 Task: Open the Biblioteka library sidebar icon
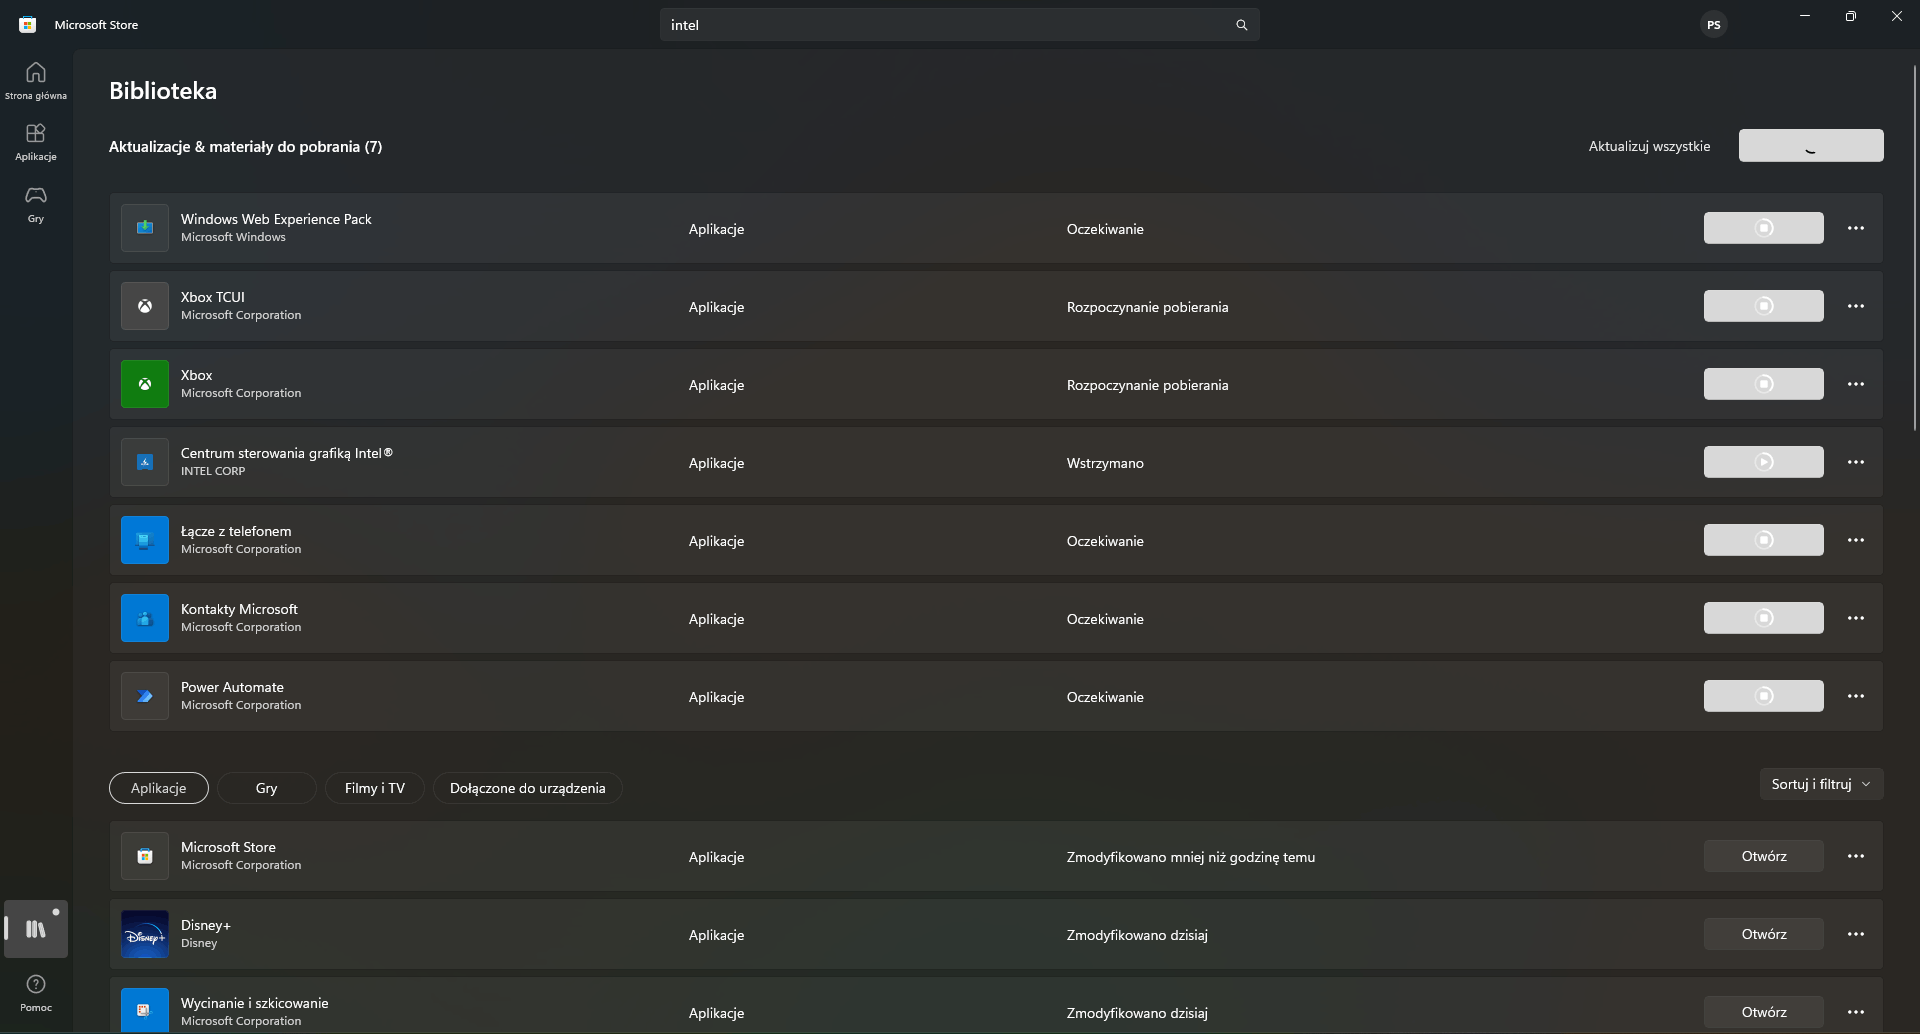click(x=36, y=929)
